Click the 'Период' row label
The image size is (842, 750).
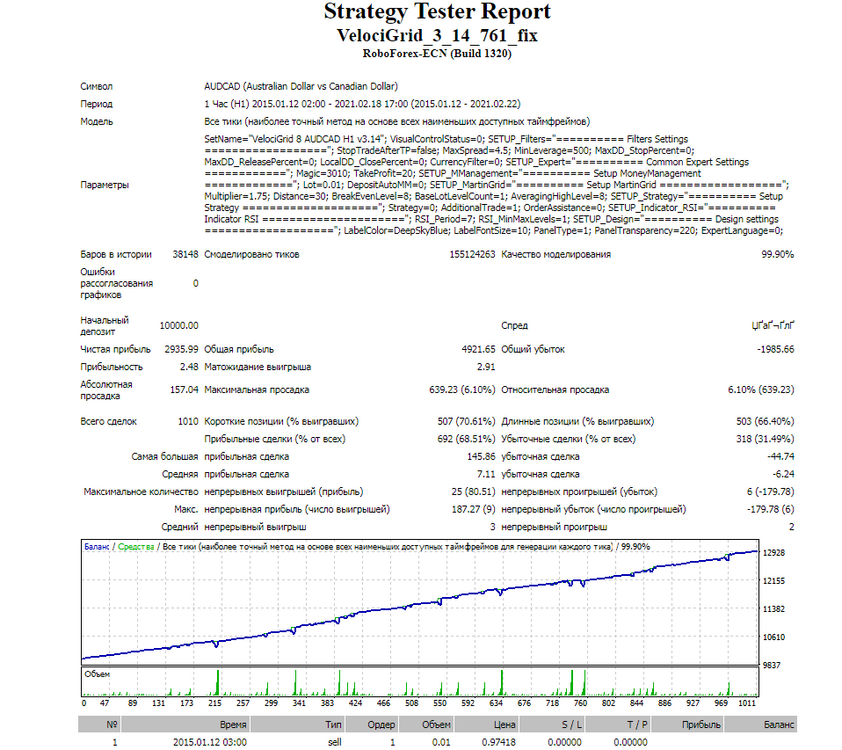point(97,104)
